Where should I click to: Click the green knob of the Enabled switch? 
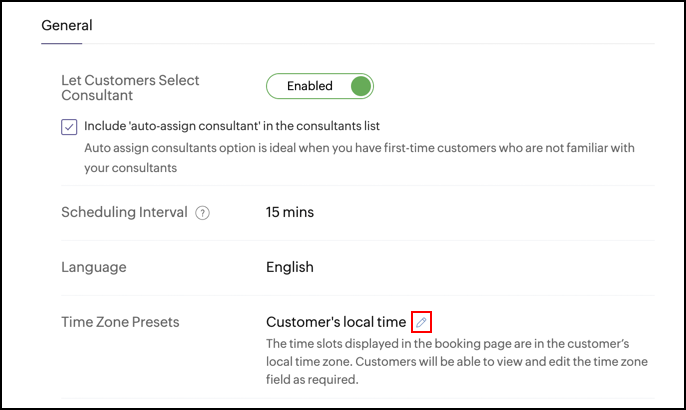[360, 86]
